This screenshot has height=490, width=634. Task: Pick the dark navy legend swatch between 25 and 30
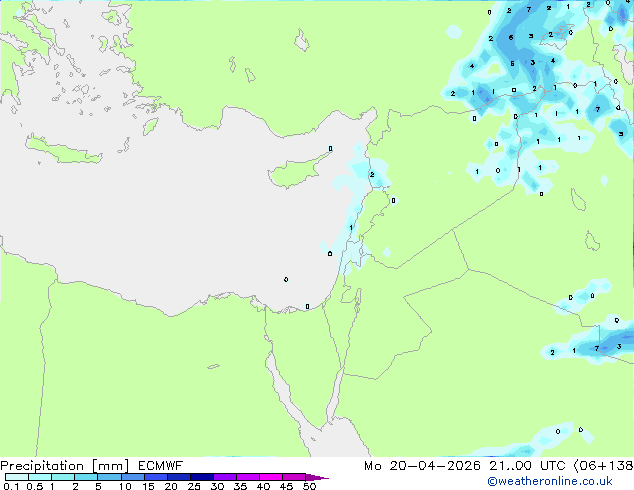[x=202, y=477]
